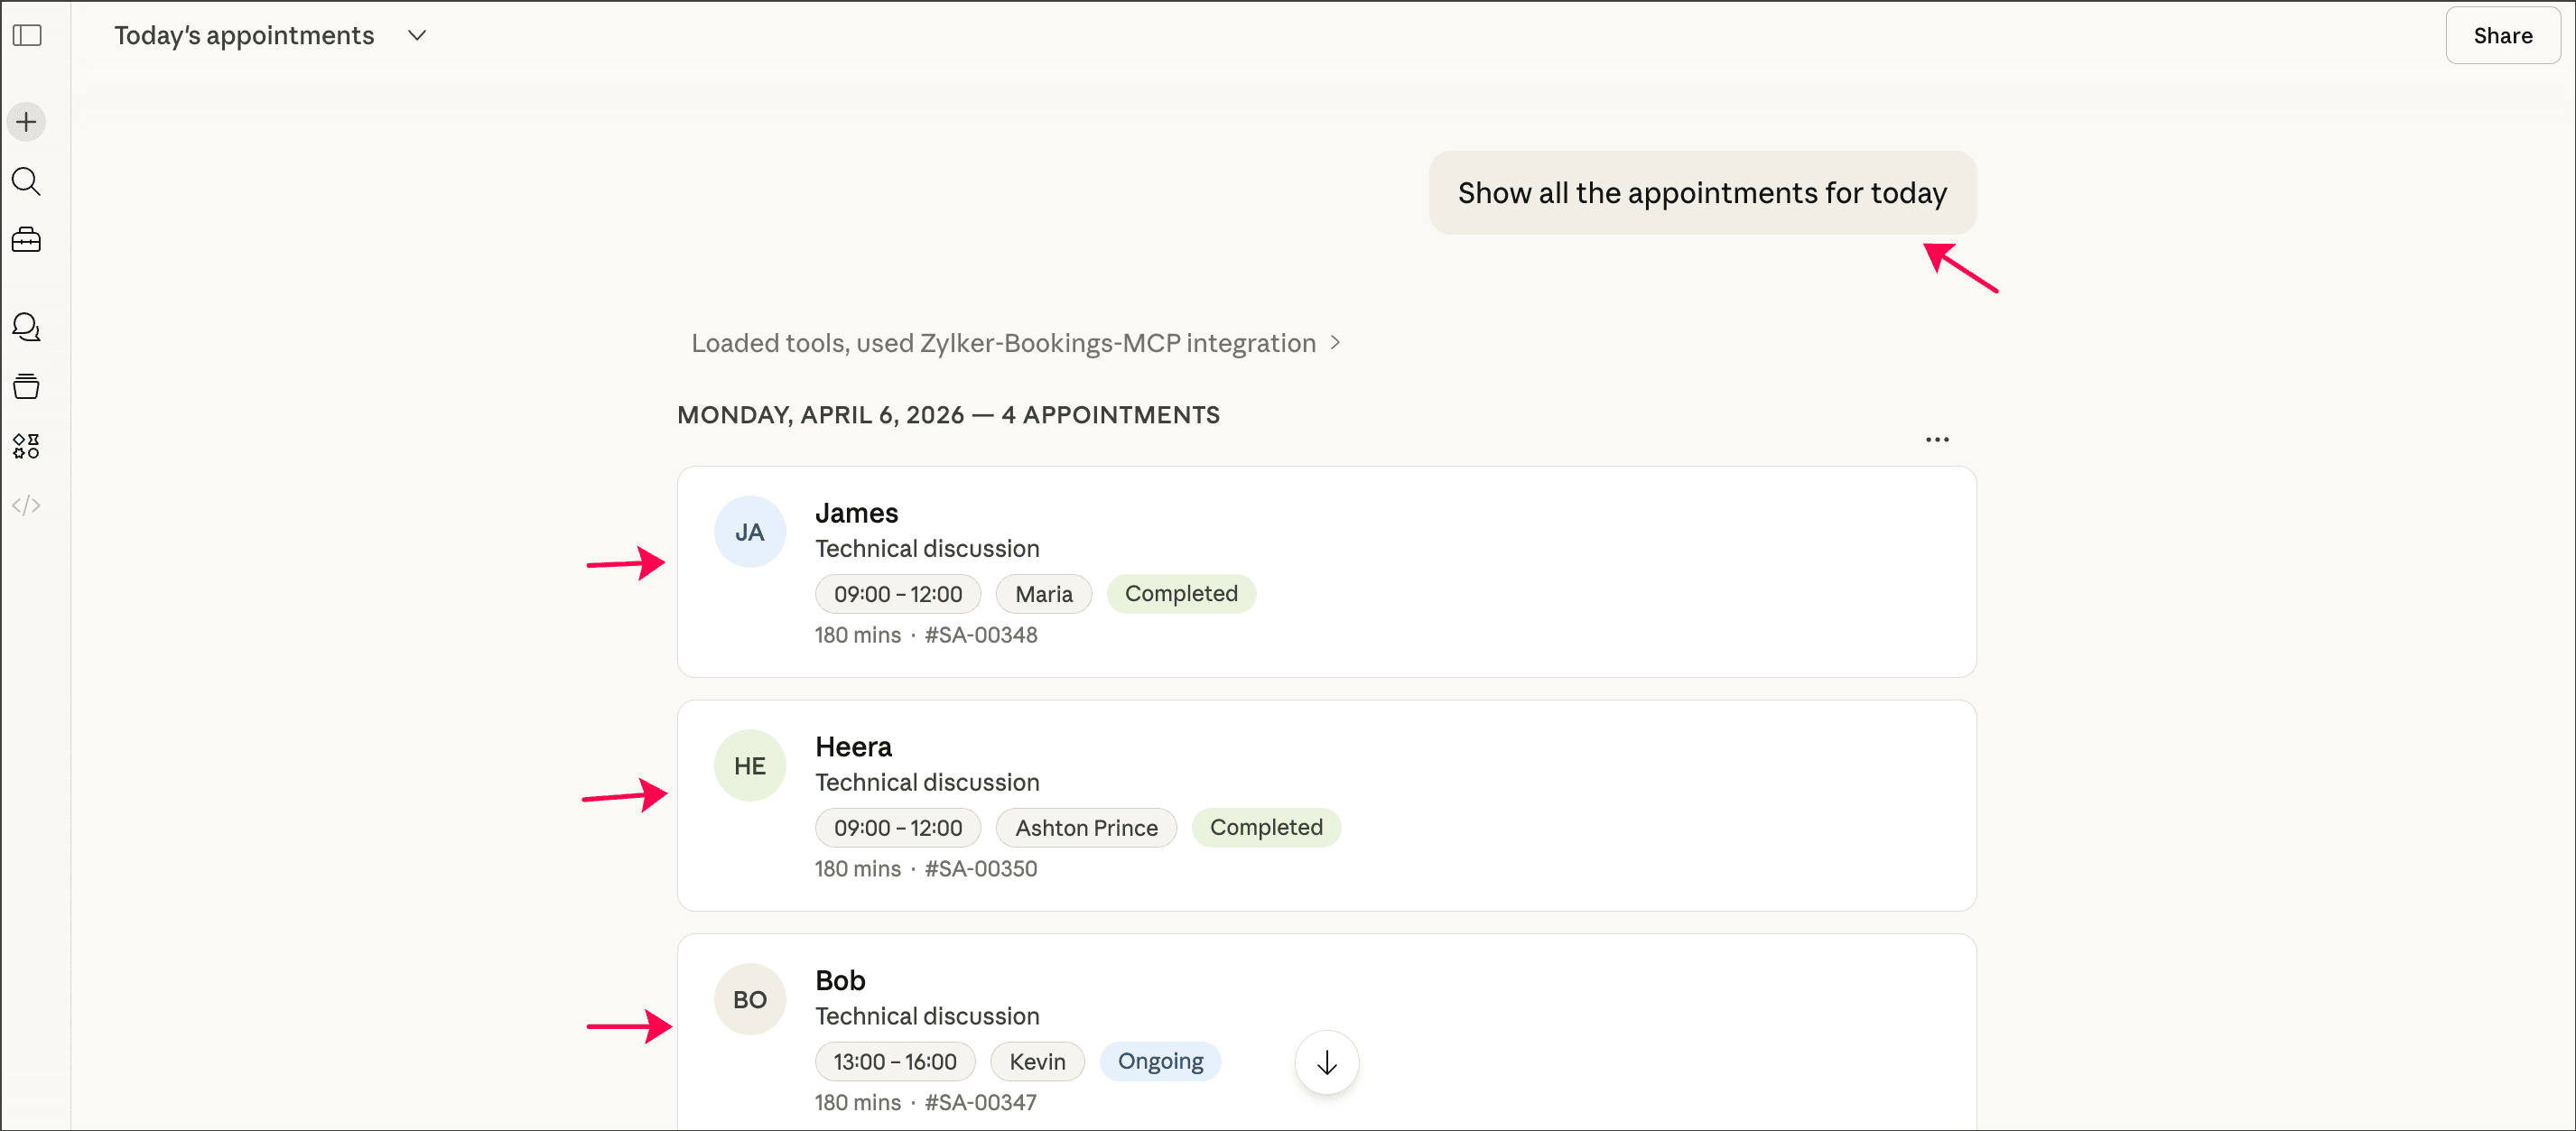The width and height of the screenshot is (2576, 1131).
Task: Open the code brackets icon
Action: [x=27, y=505]
